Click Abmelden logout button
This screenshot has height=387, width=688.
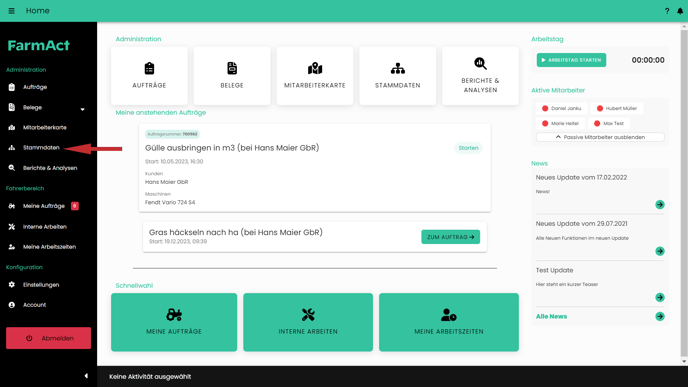click(48, 338)
